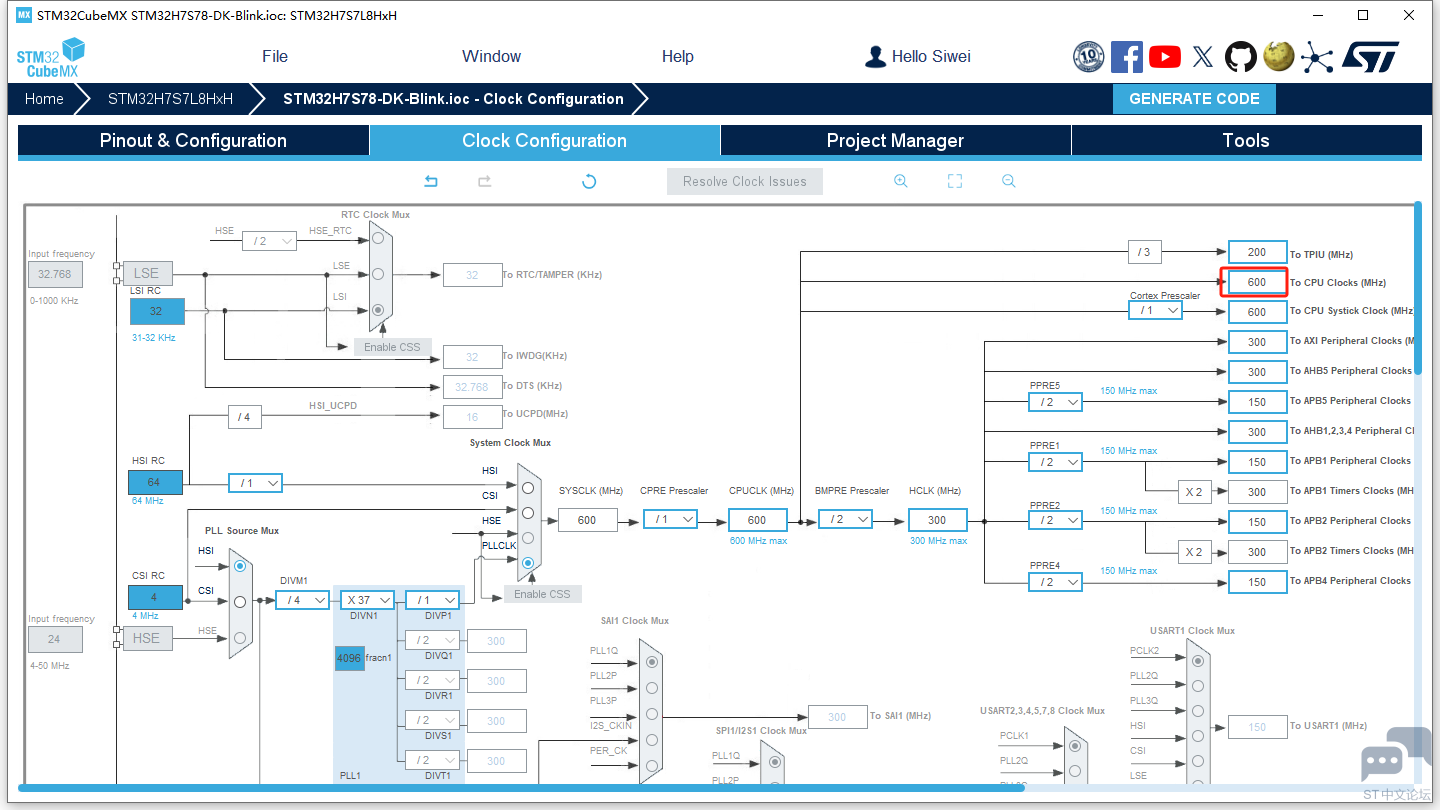Click the Resolve Clock Issues button
This screenshot has width=1440, height=810.
(x=745, y=181)
